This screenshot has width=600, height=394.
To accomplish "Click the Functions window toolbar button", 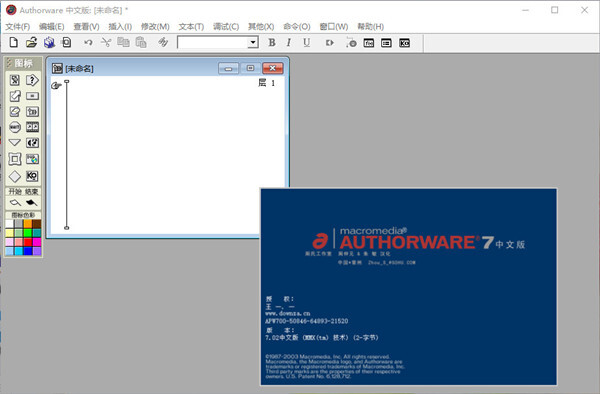I will 368,43.
